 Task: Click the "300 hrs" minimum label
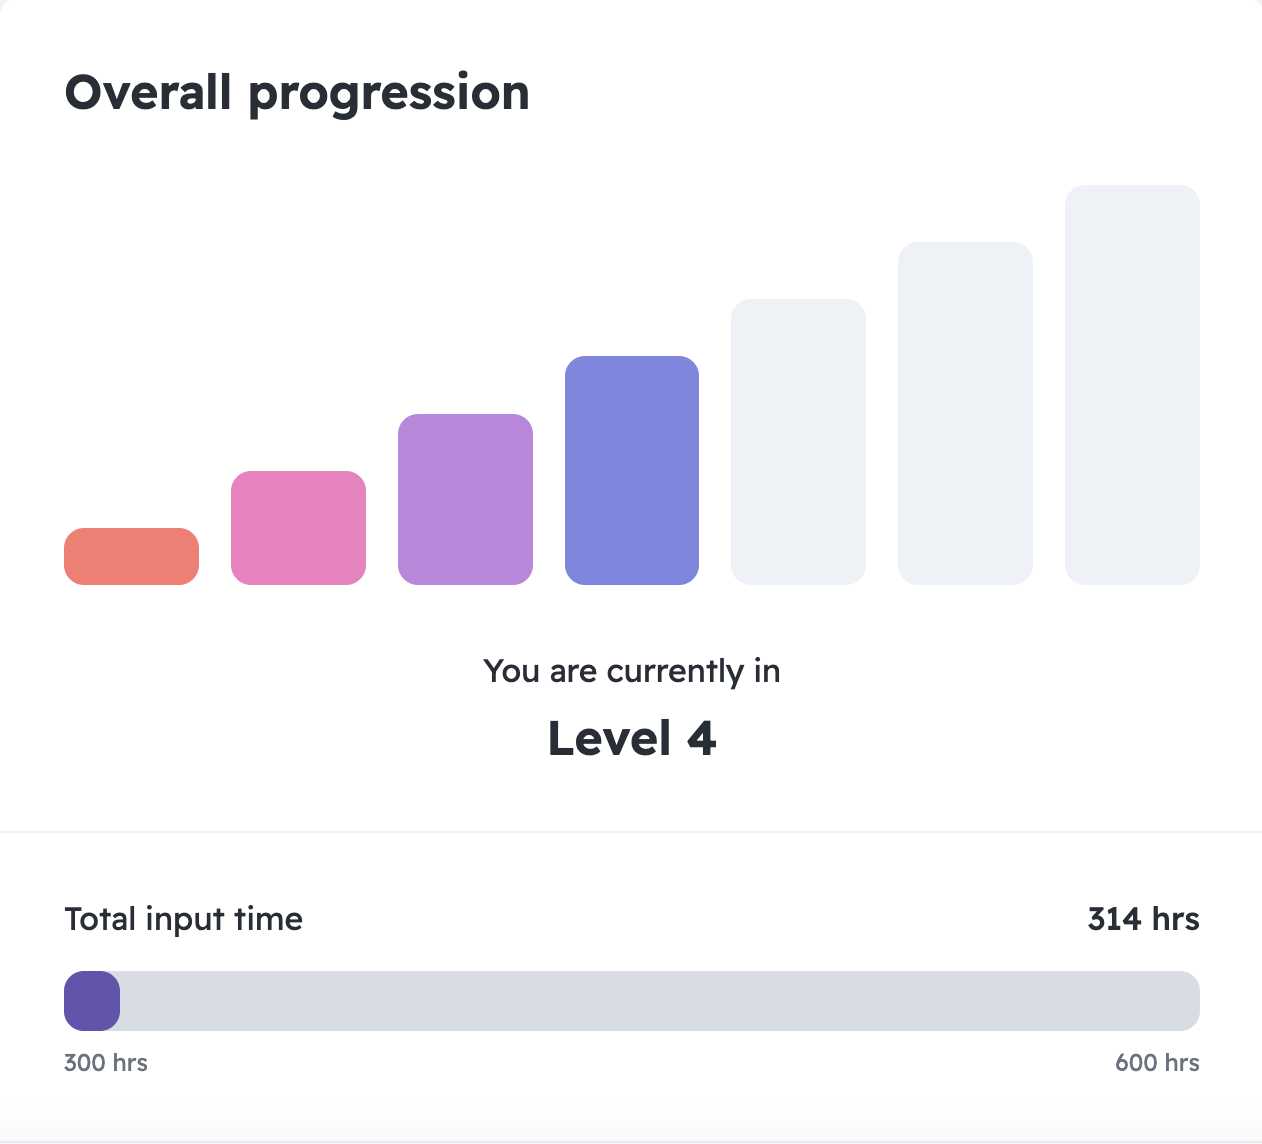(x=106, y=1063)
